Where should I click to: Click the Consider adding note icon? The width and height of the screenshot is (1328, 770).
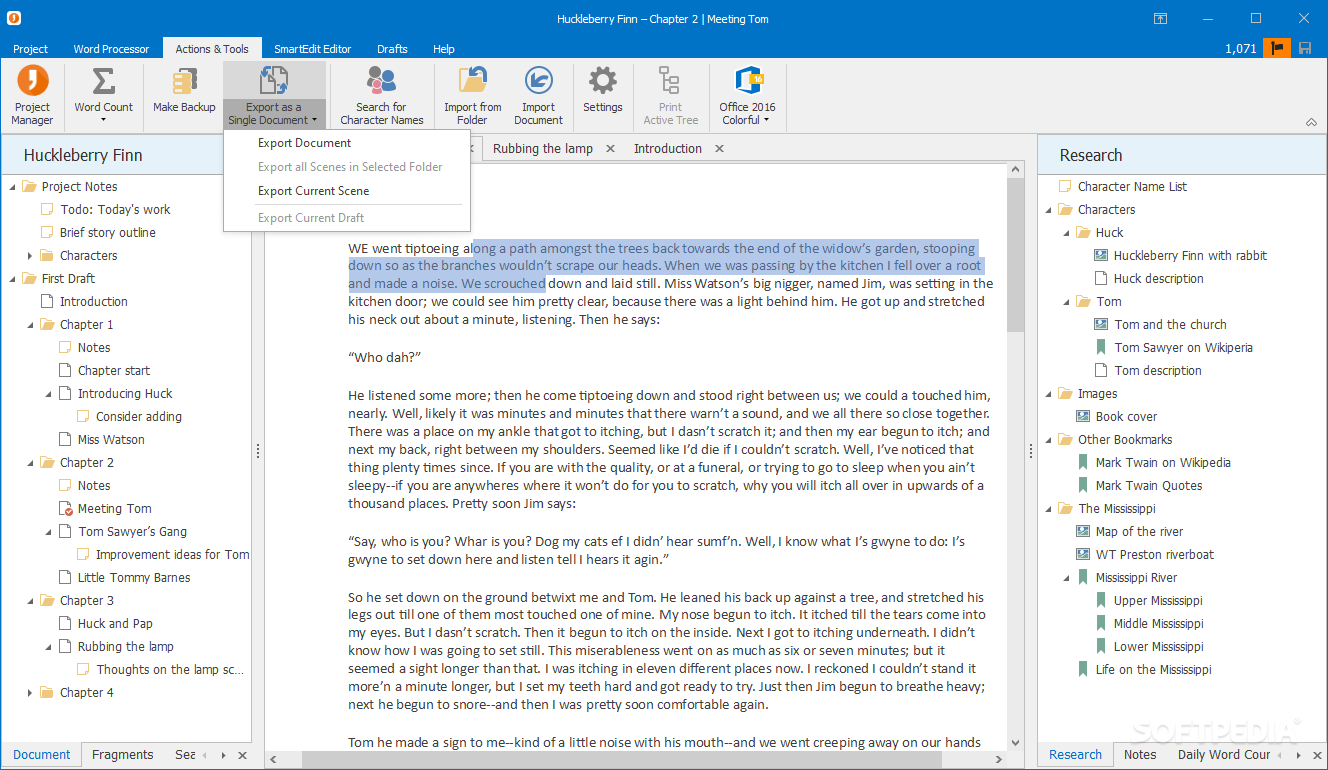(x=83, y=417)
